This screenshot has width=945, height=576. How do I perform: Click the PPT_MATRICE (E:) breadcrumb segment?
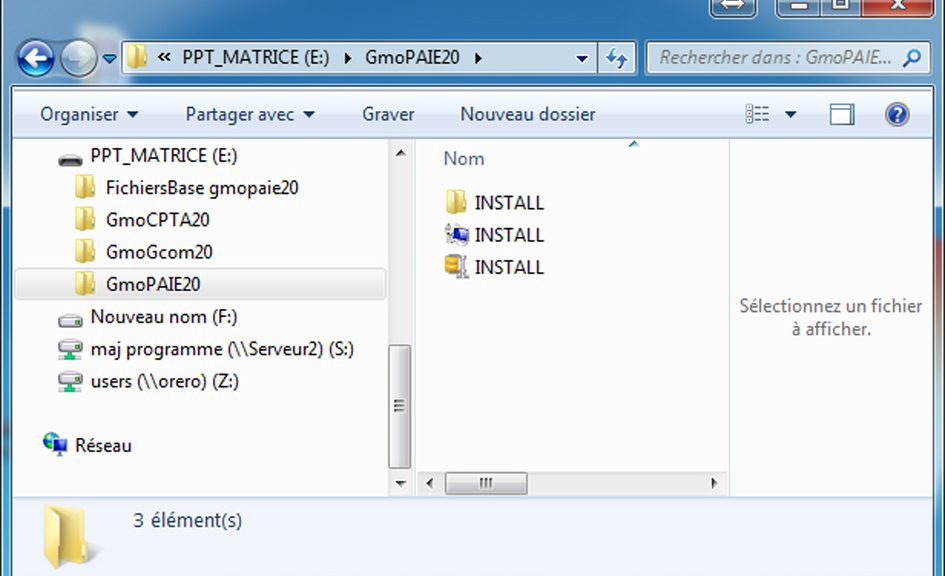coord(256,58)
